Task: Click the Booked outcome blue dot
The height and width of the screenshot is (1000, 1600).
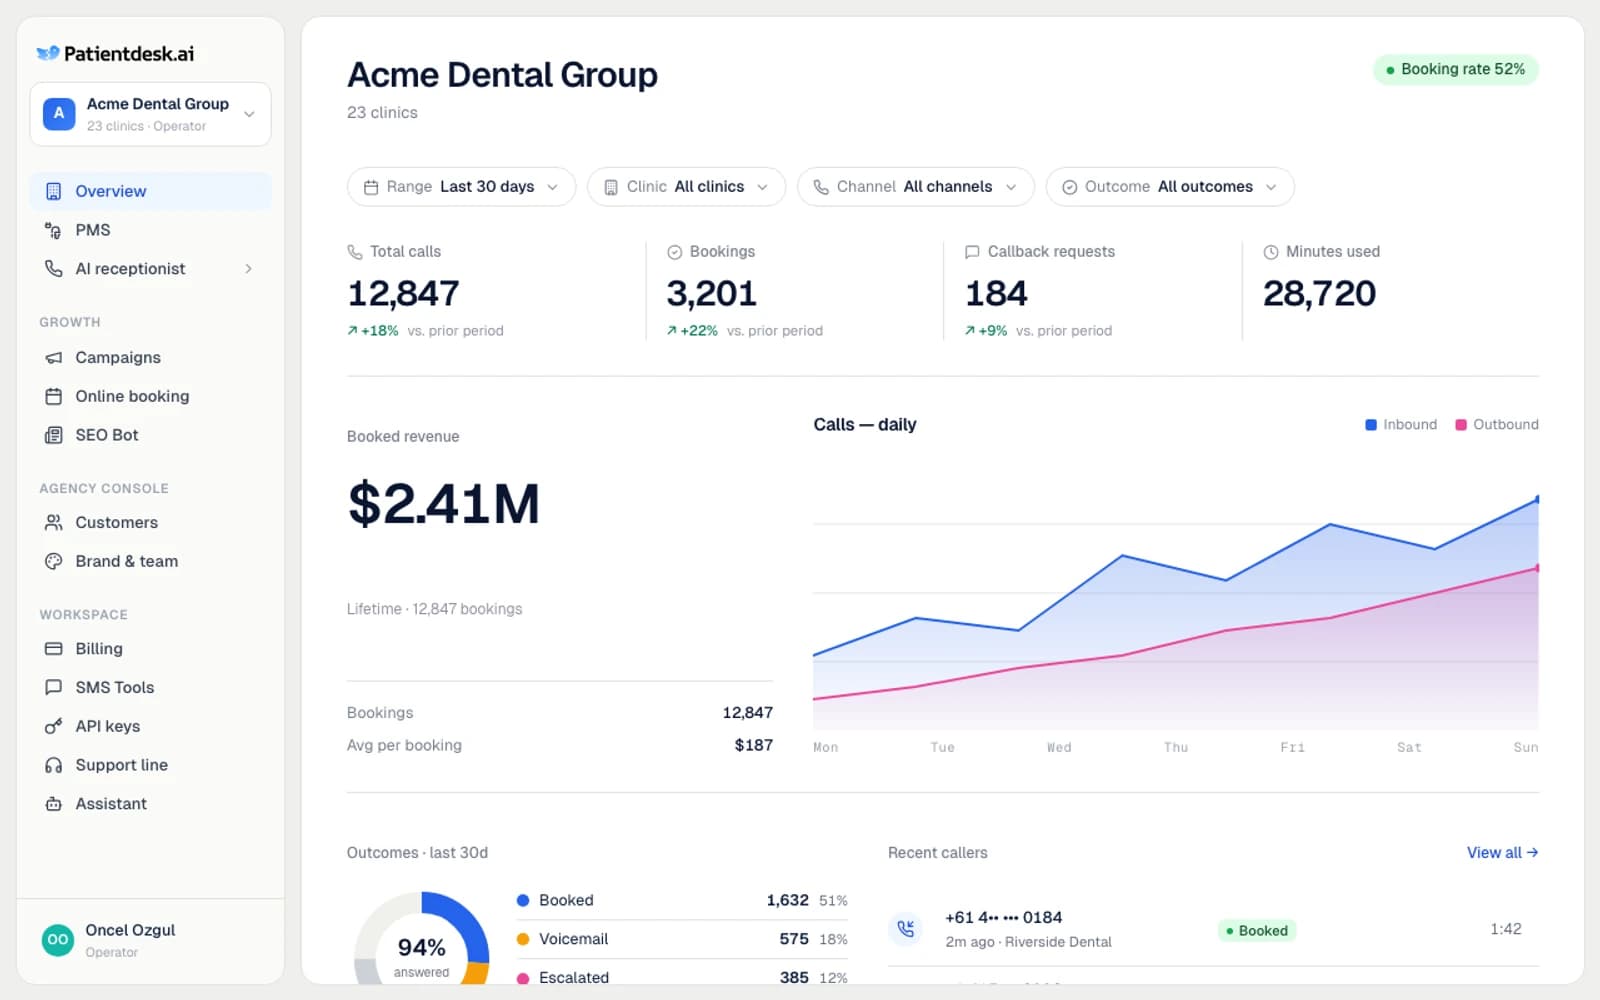Action: coord(522,901)
